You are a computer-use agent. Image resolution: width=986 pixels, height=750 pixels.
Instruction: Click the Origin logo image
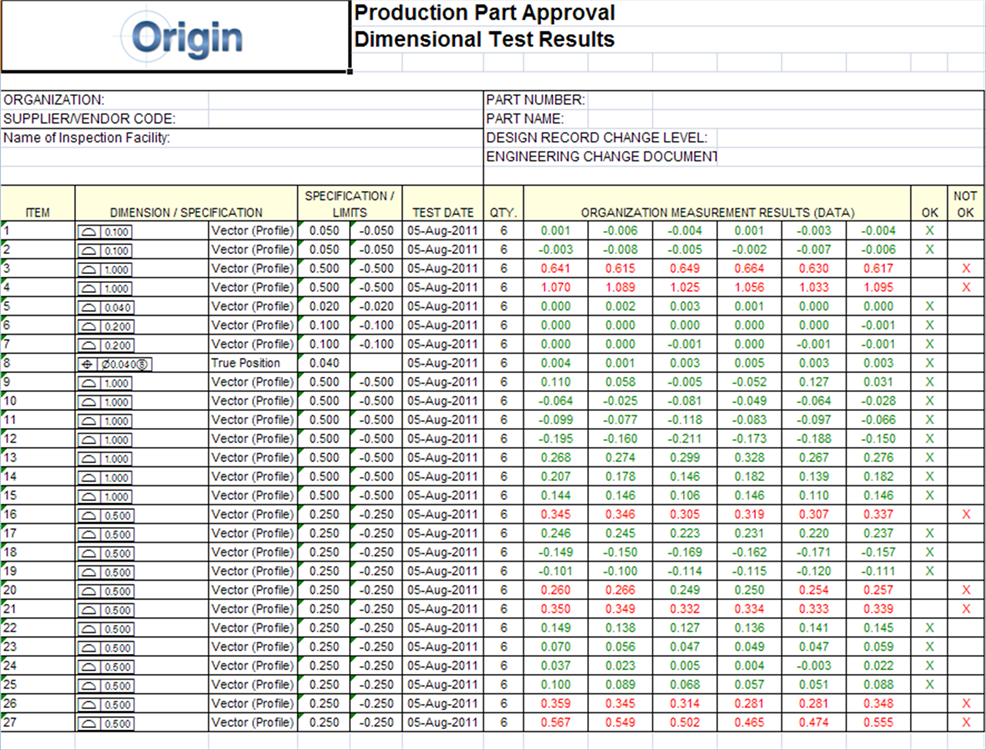186,38
